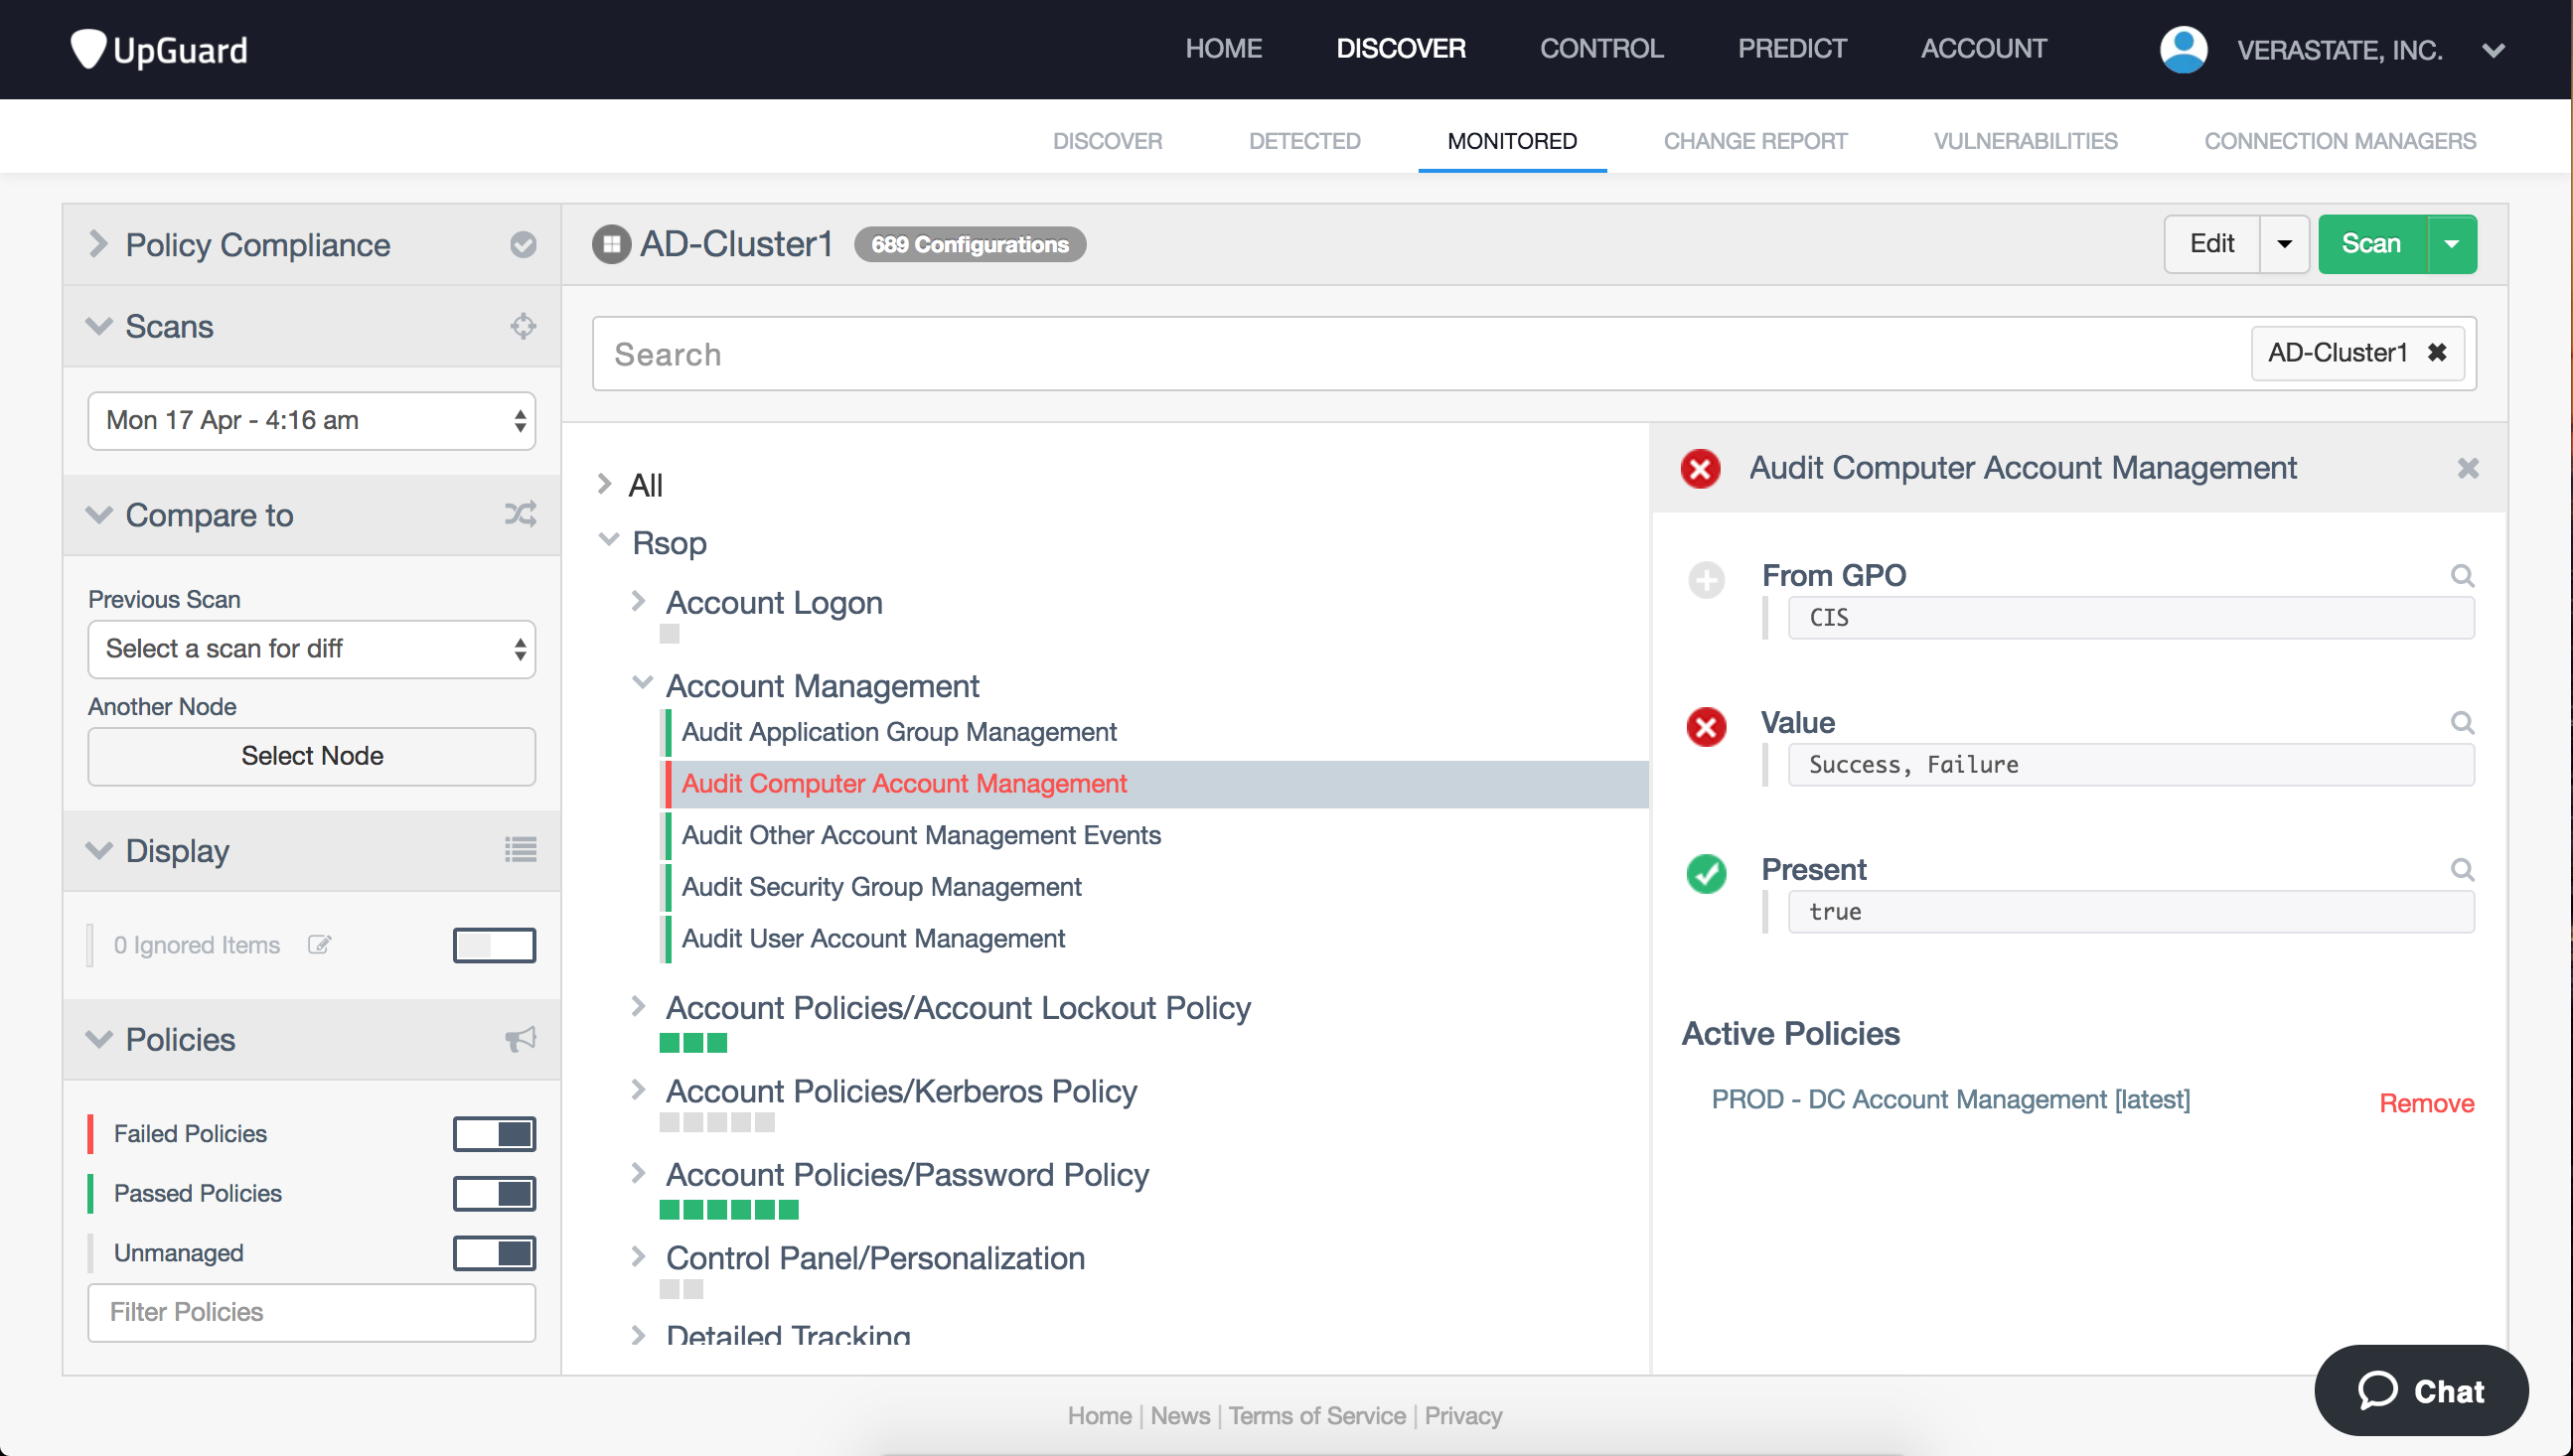Expand the All tree node
This screenshot has width=2573, height=1456.
click(x=604, y=484)
